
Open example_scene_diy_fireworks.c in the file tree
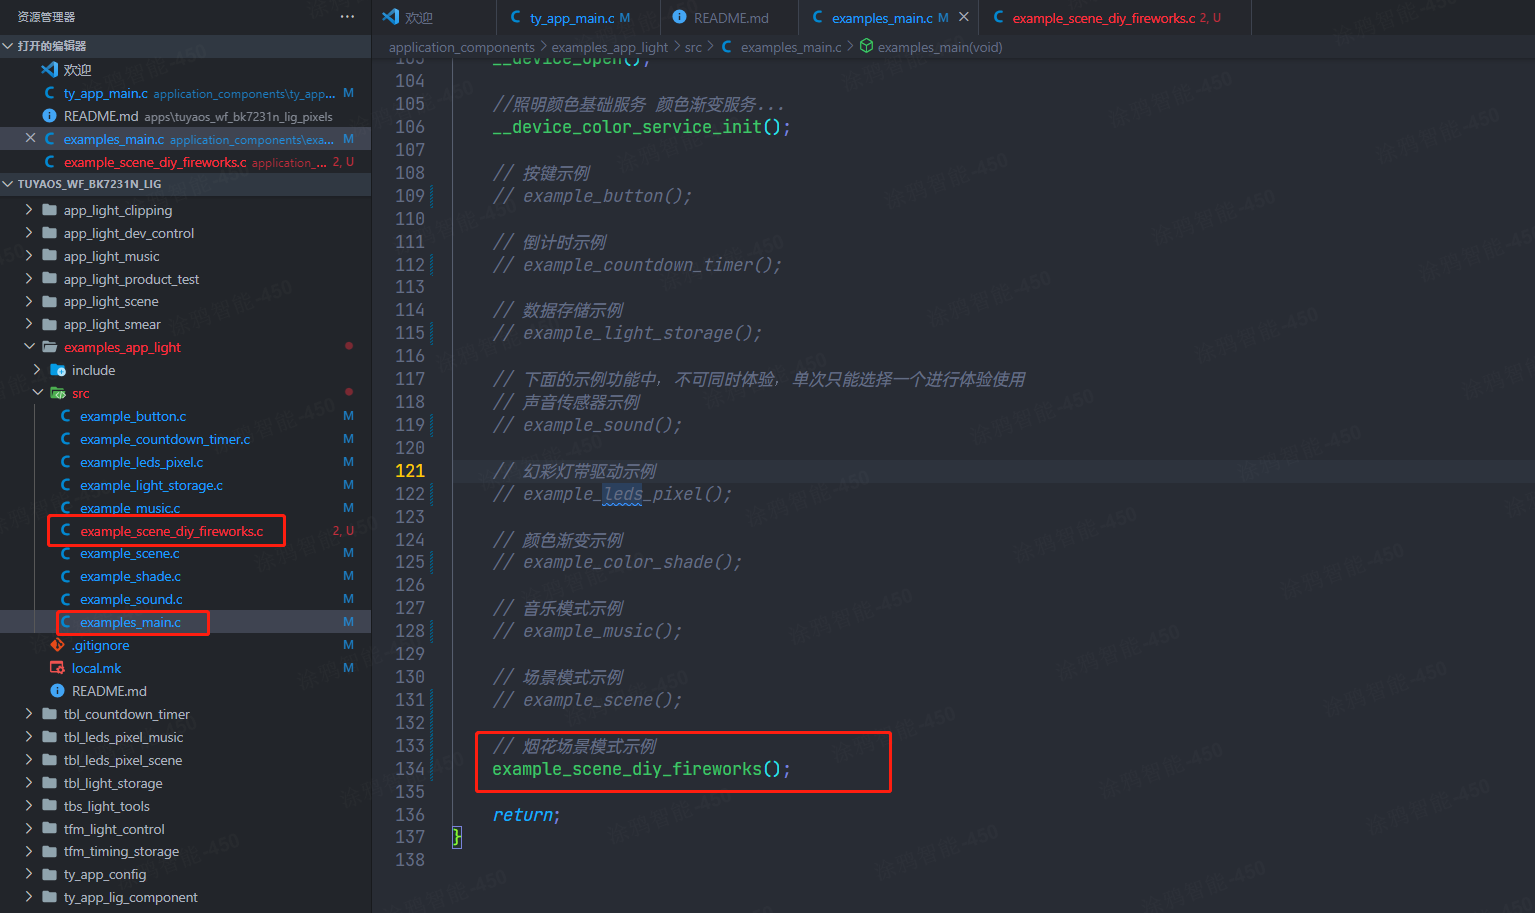tap(172, 531)
